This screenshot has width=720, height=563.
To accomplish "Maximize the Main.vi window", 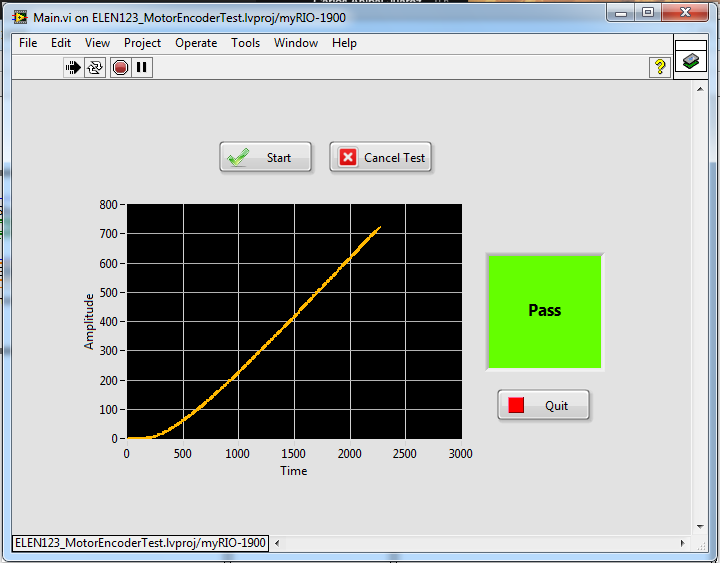I will [648, 13].
